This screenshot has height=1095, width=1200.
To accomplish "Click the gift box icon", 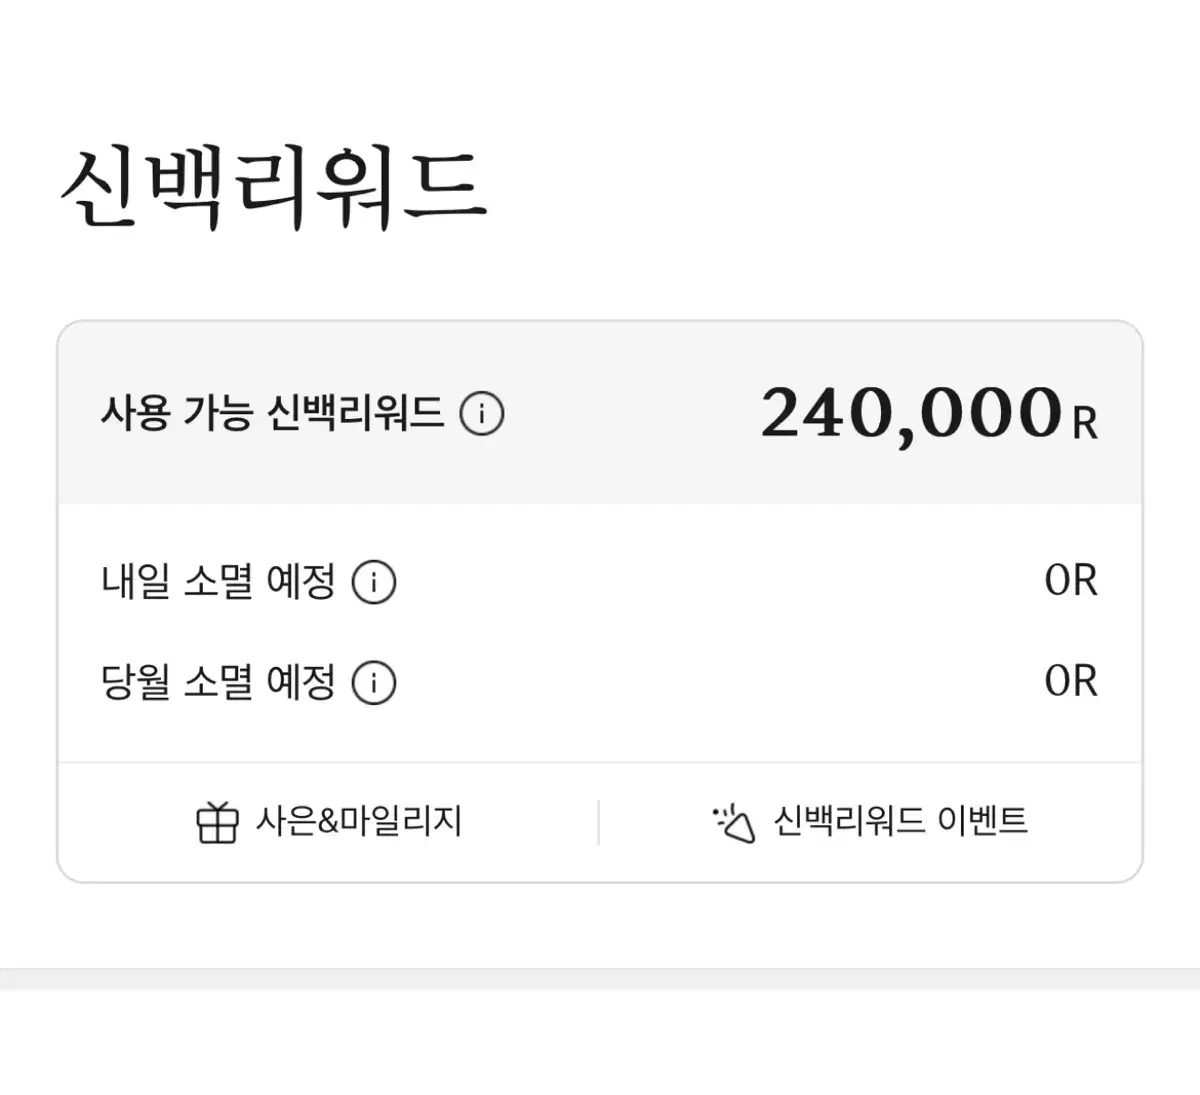I will click(217, 823).
